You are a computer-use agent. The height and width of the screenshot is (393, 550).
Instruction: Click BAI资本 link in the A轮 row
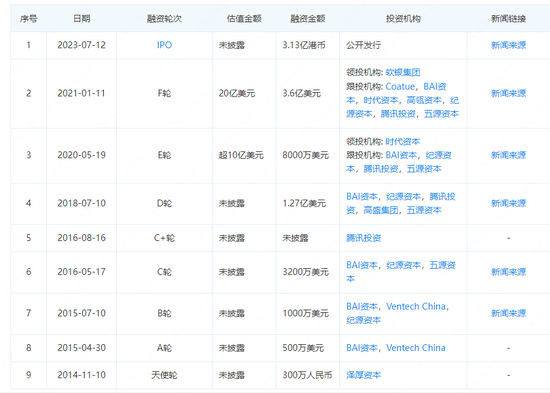tap(362, 348)
